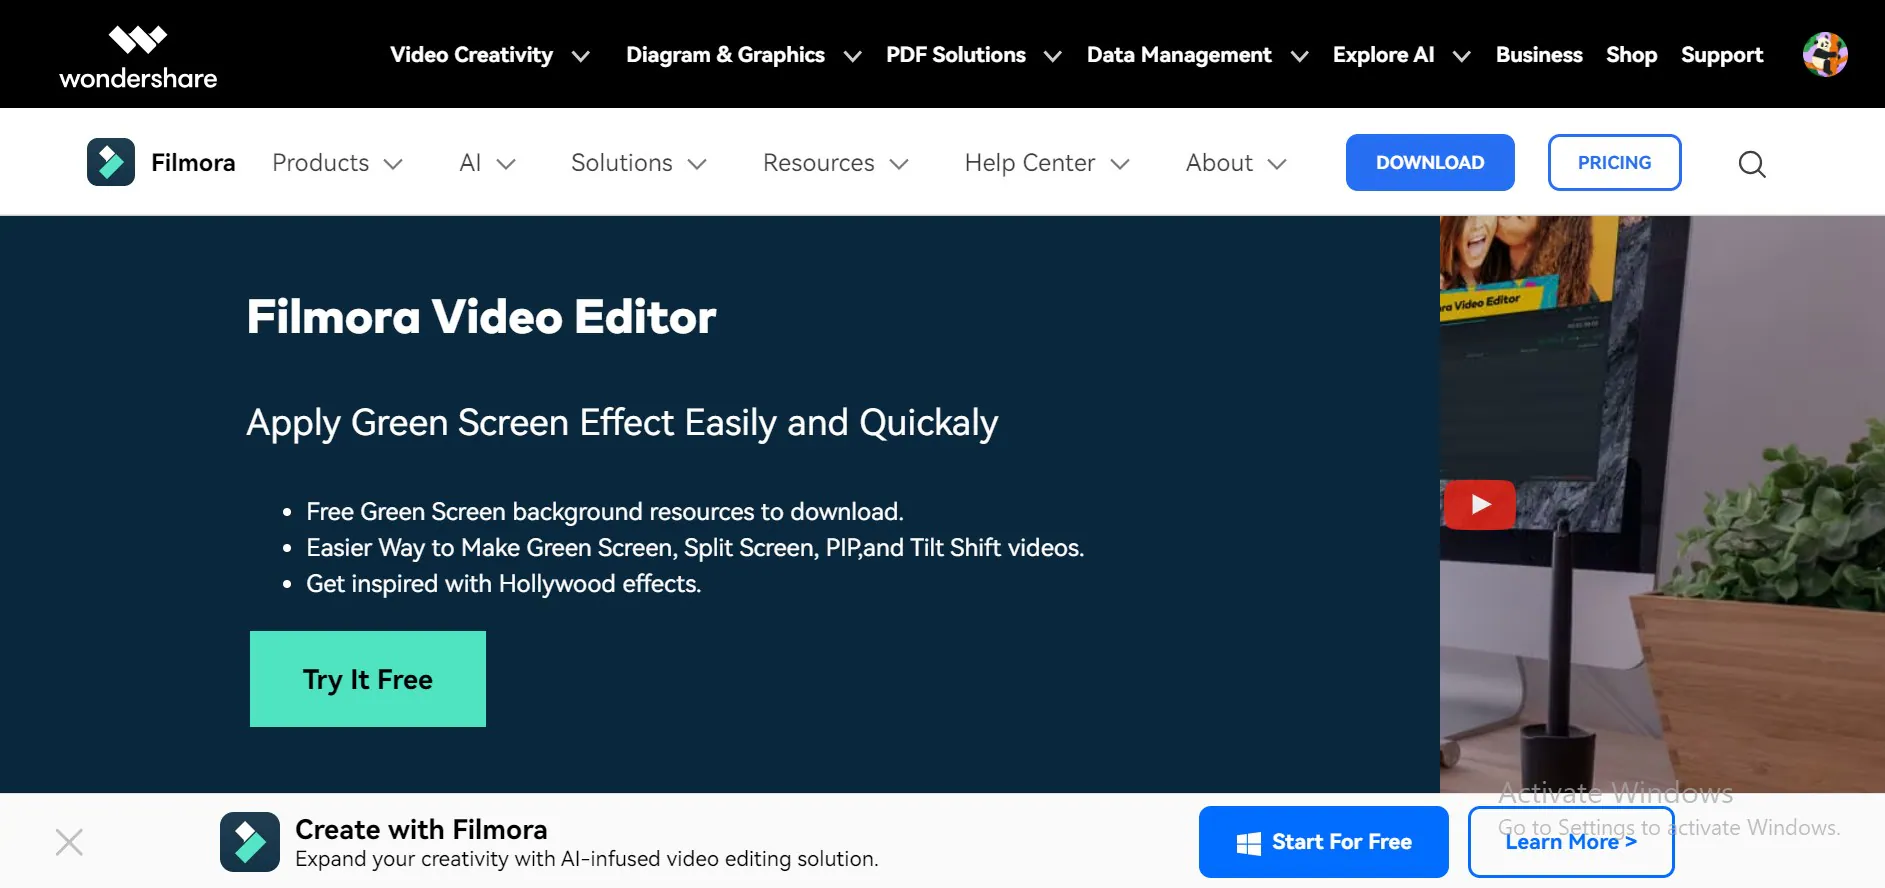Screen dimensions: 1885x888
Task: Expand the Explore AI chevron
Action: pos(1461,57)
